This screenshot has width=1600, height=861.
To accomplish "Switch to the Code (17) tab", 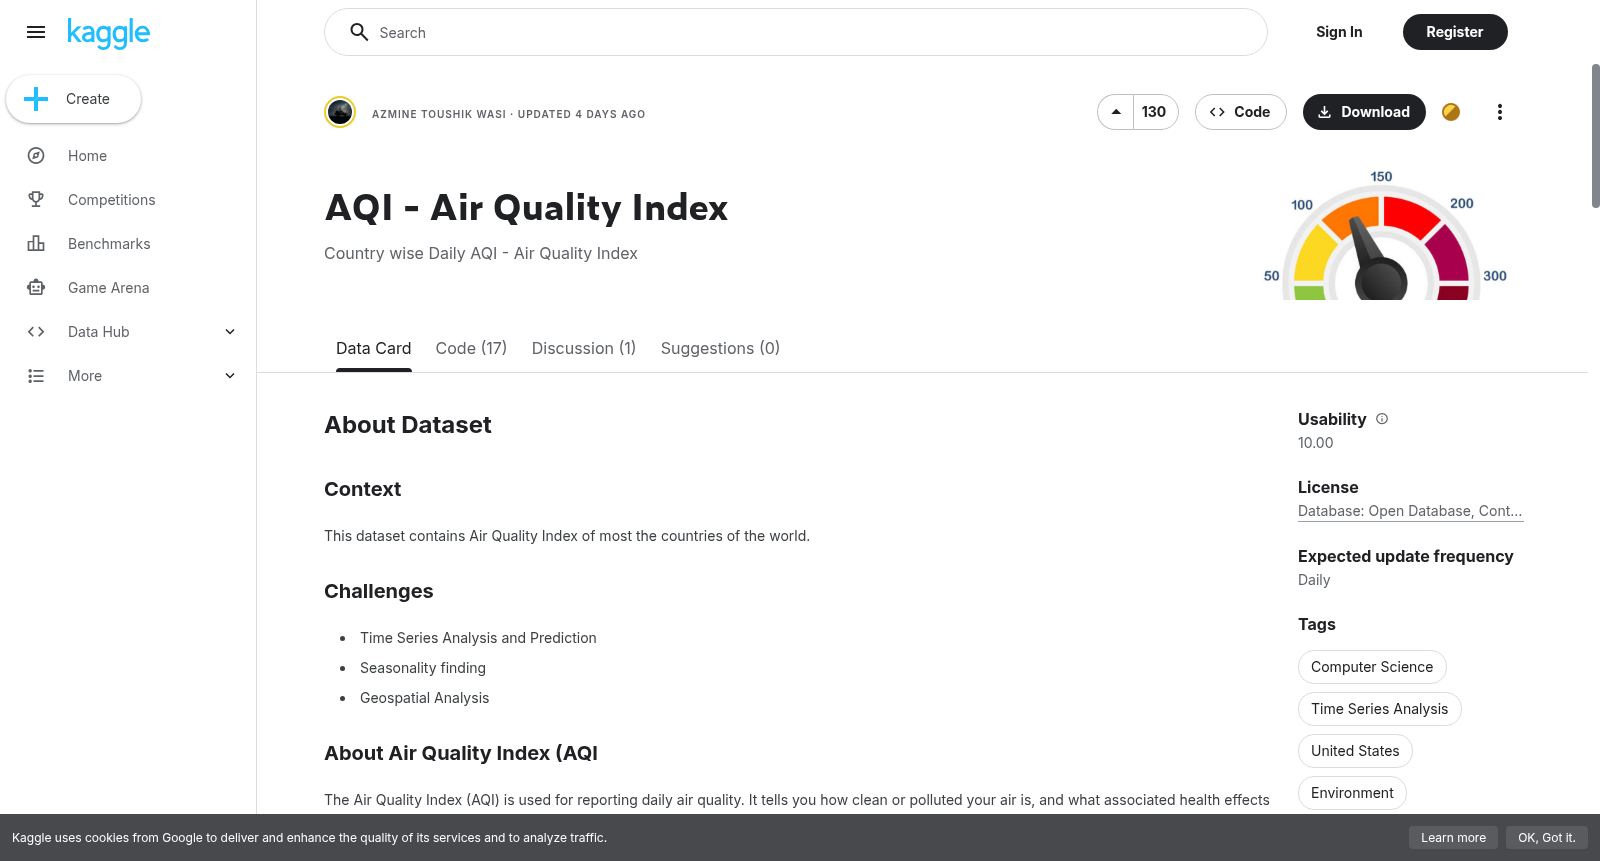I will 471,348.
